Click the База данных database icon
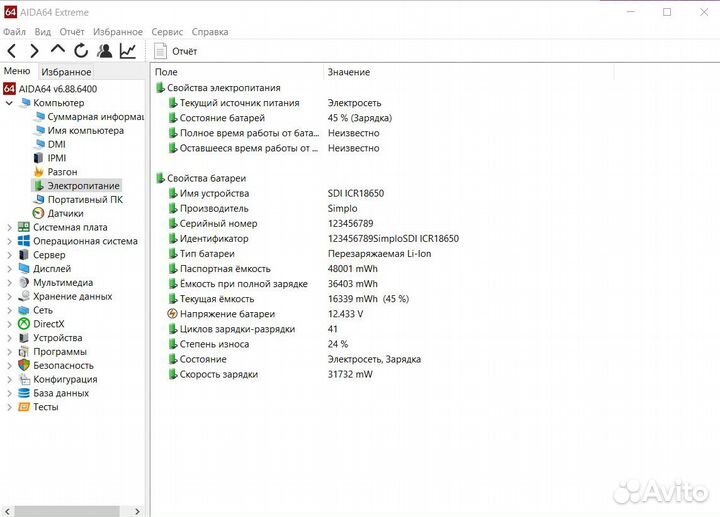The image size is (720, 517). [24, 393]
